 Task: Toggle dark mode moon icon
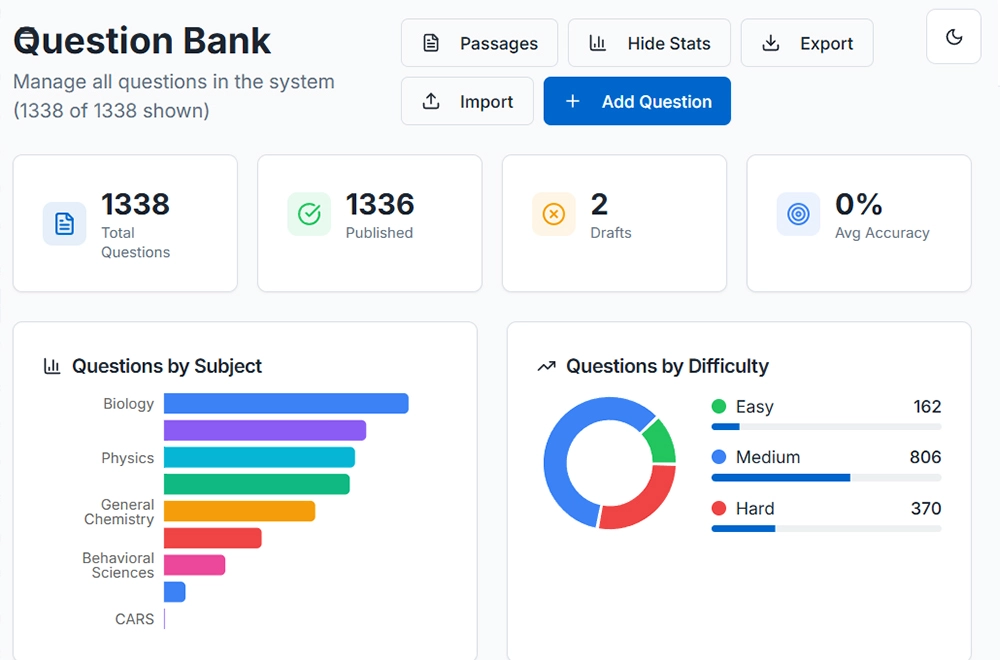click(953, 37)
